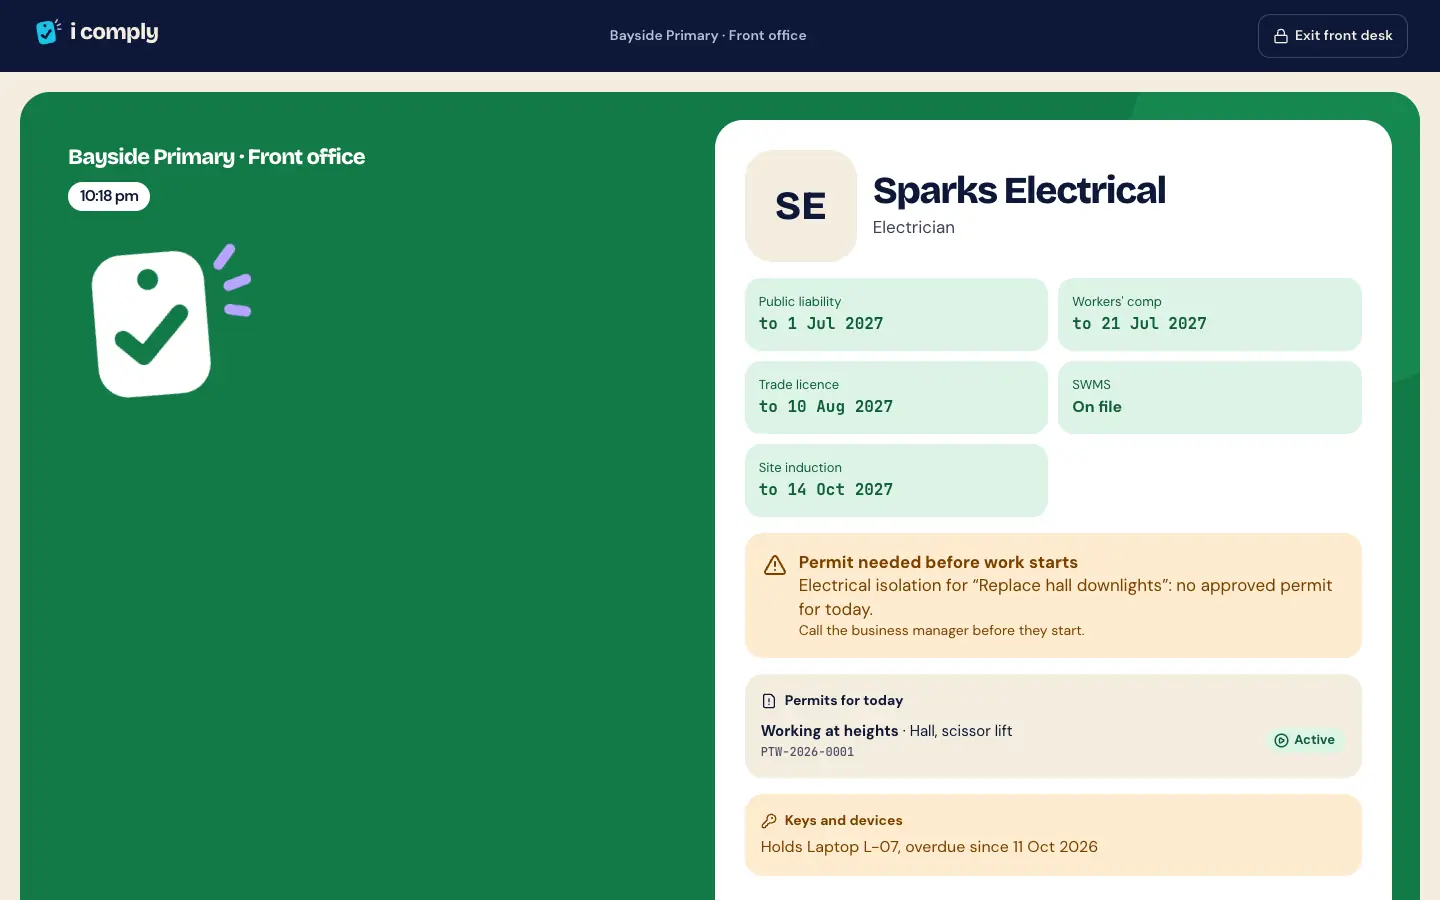
Task: Click 'Holds Laptop L-07, overdue since 11 Oct 2026'
Action: [929, 847]
